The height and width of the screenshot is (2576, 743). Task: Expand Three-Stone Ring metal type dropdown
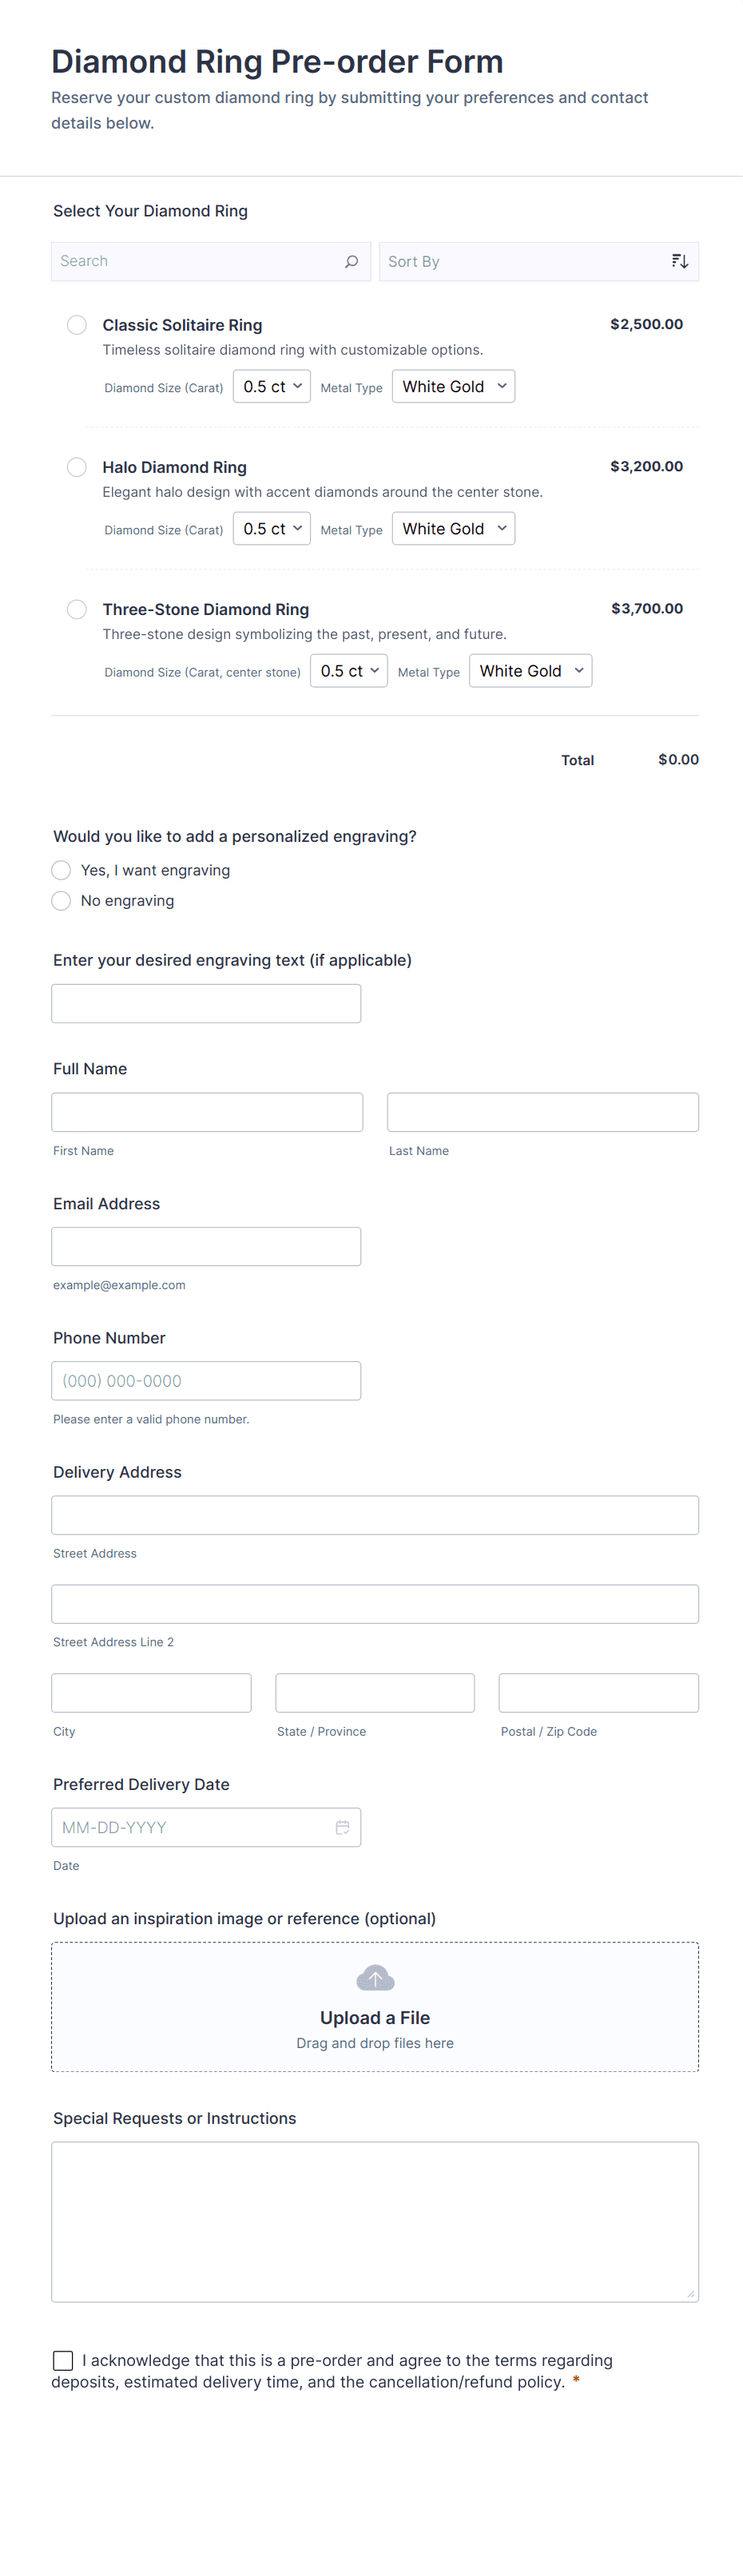click(530, 671)
